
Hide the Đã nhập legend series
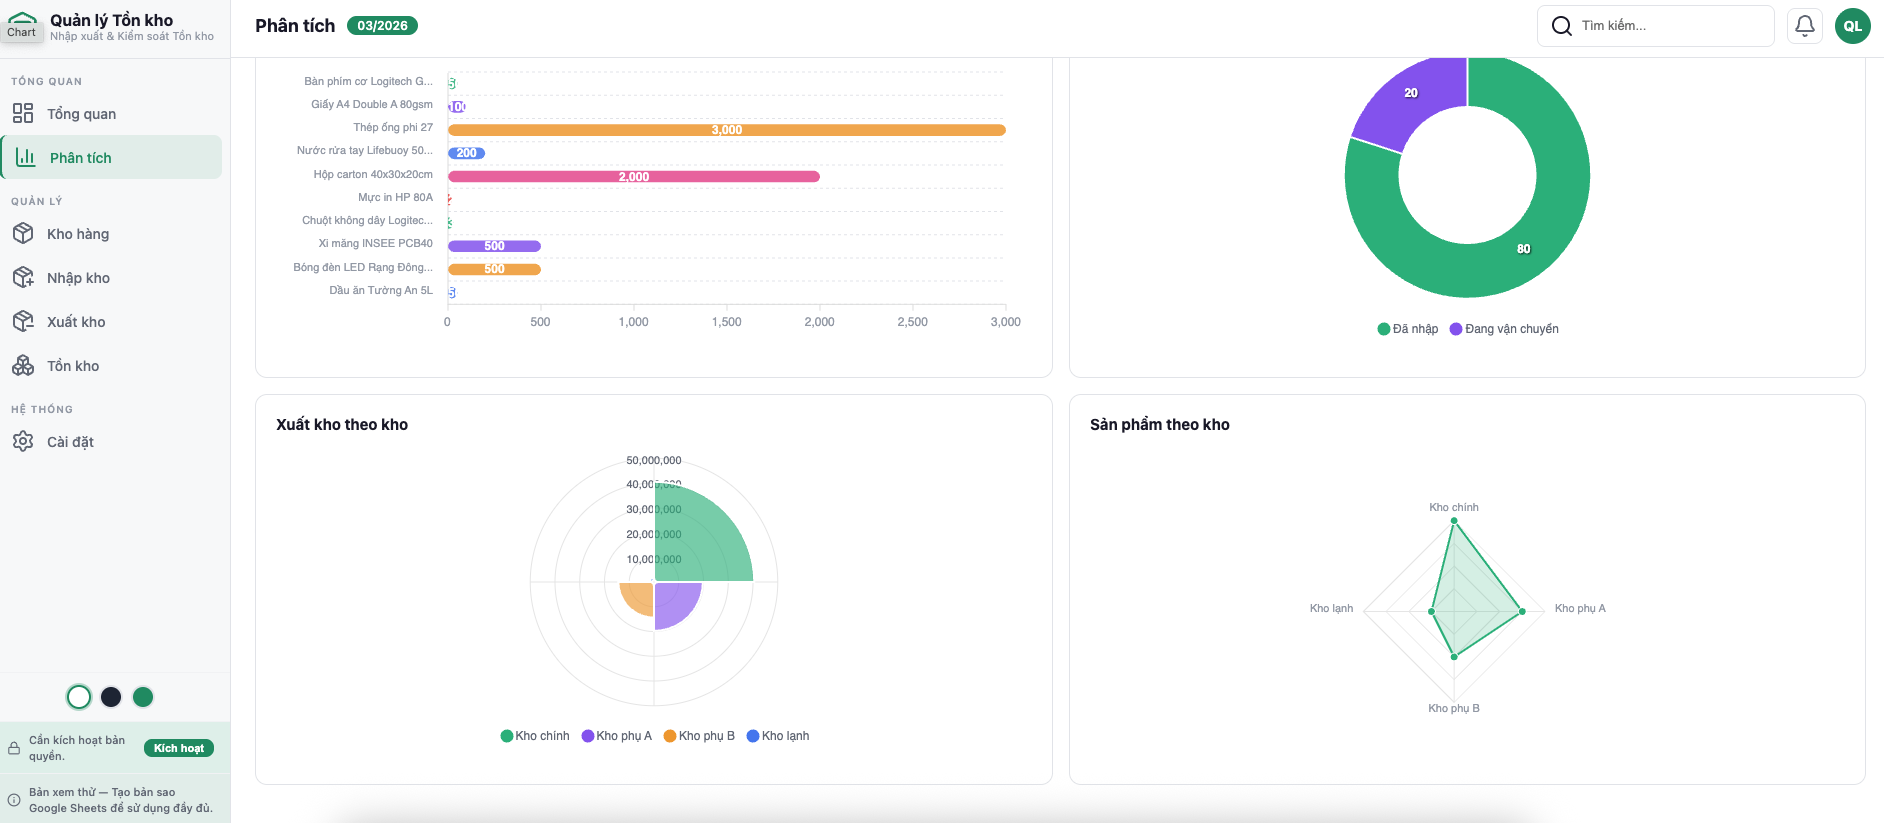coord(1408,329)
